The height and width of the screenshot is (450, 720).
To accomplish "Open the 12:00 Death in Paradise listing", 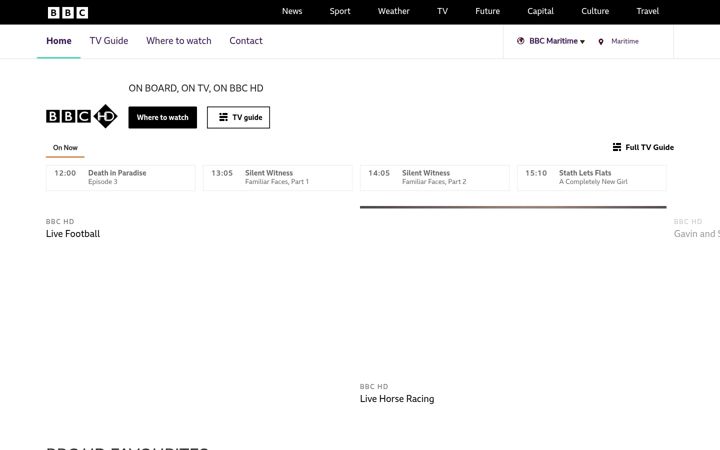I will [x=121, y=178].
